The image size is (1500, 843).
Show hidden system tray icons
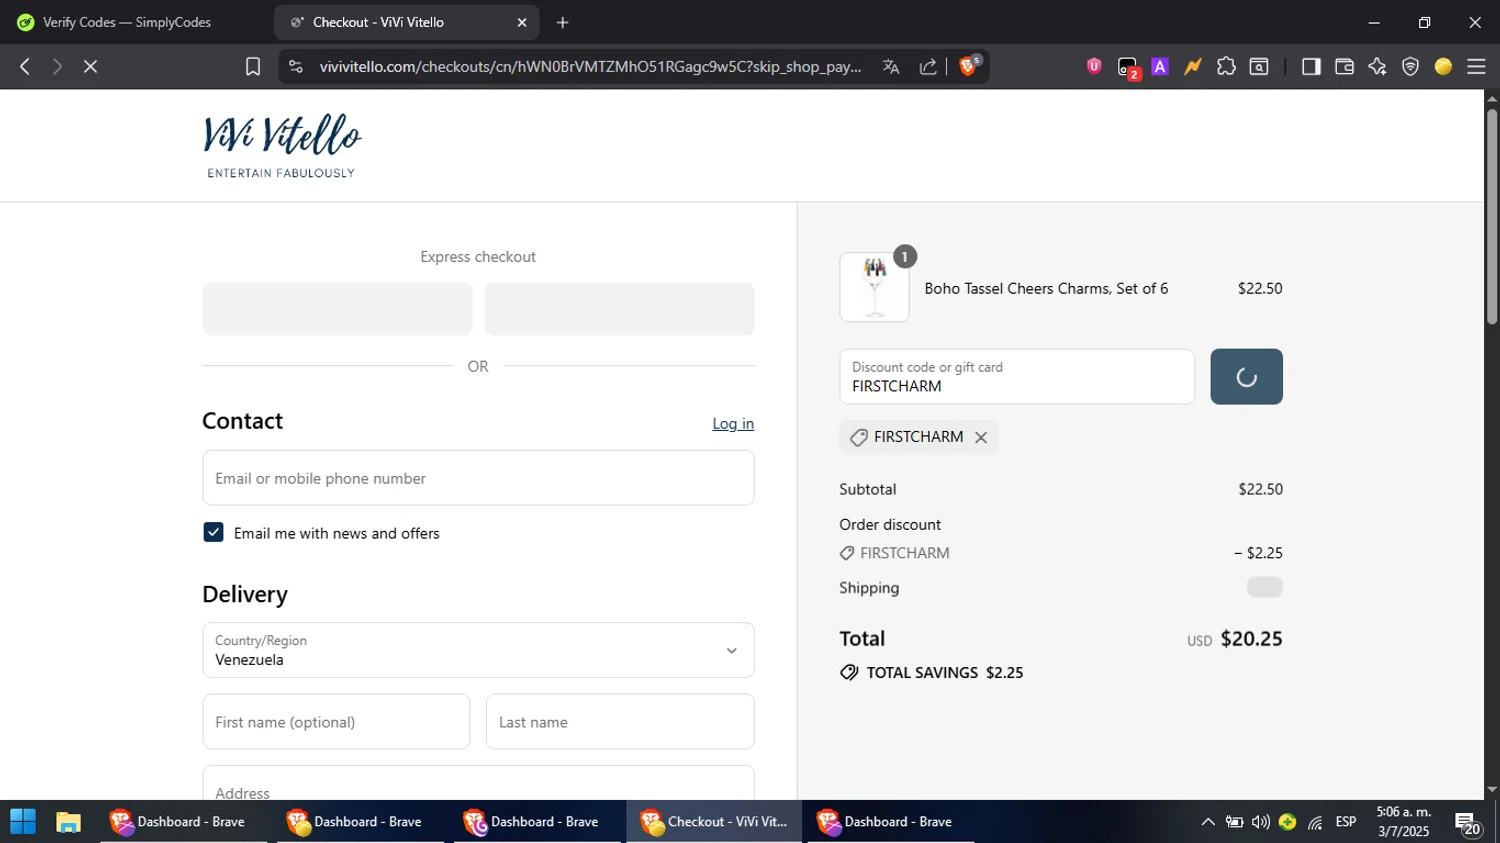[x=1208, y=822]
